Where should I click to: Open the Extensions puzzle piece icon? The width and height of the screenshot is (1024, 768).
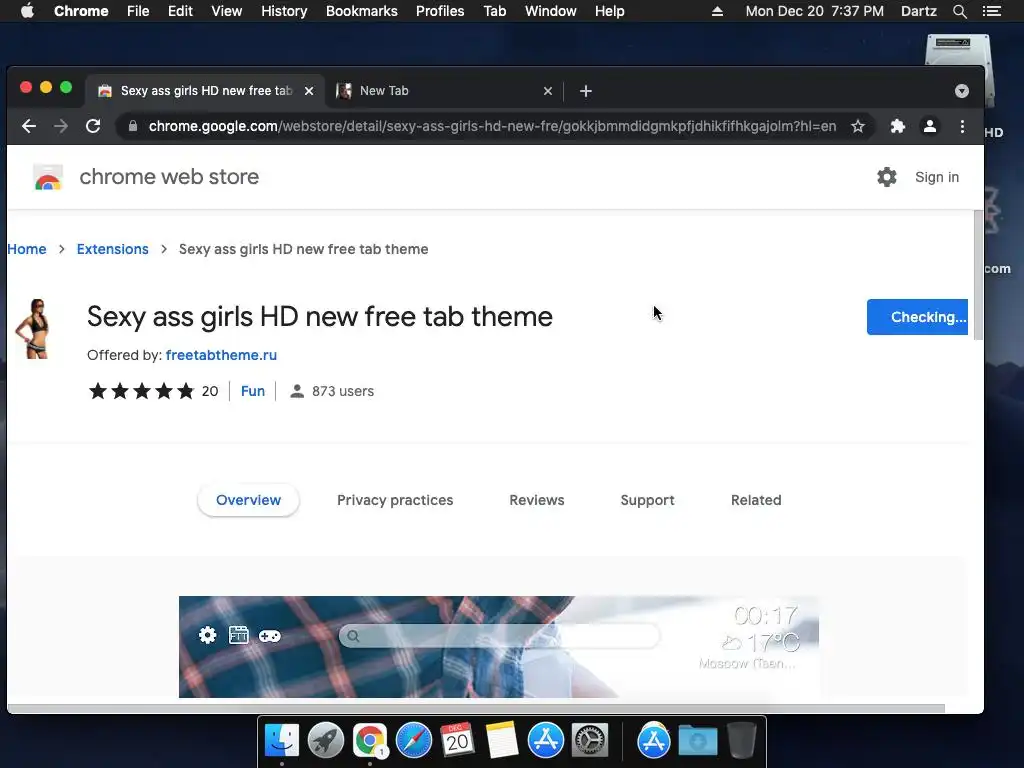click(x=898, y=126)
